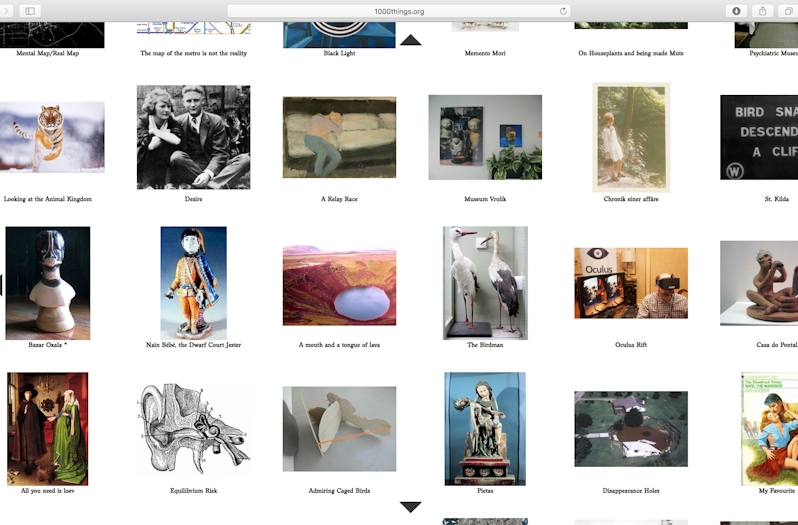Click 'A mouth and a tongue of lava' caption

(x=339, y=345)
